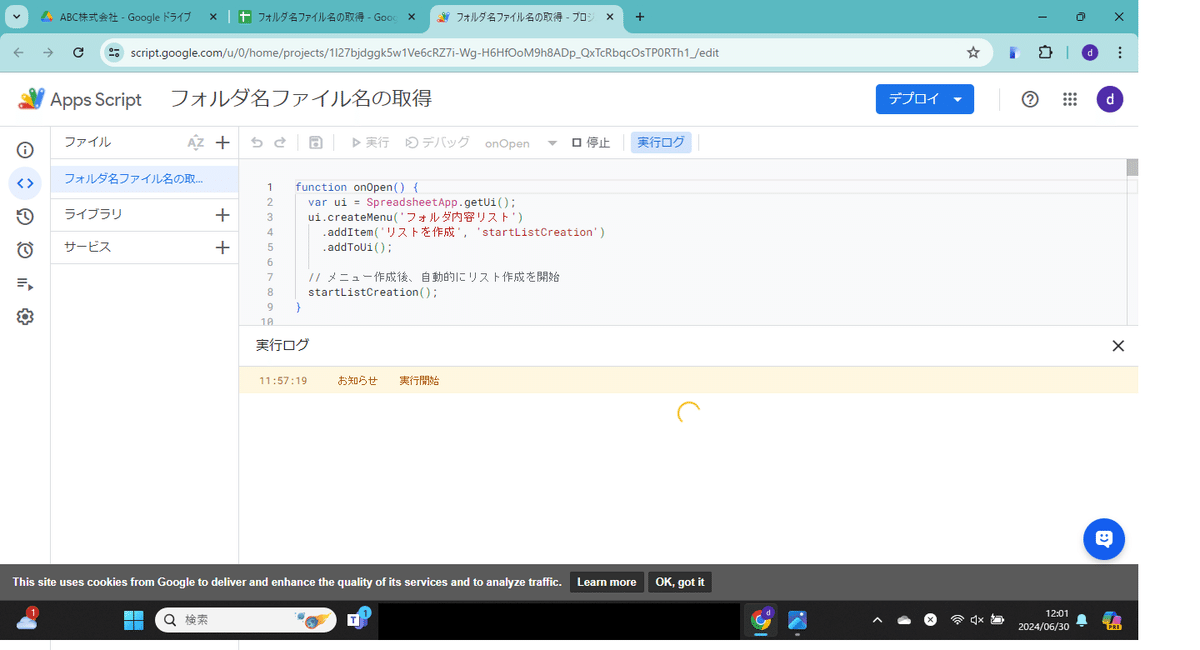Image resolution: width=1200 pixels, height=650 pixels.
Task: Open the Chrome icon in taskbar
Action: (x=761, y=621)
